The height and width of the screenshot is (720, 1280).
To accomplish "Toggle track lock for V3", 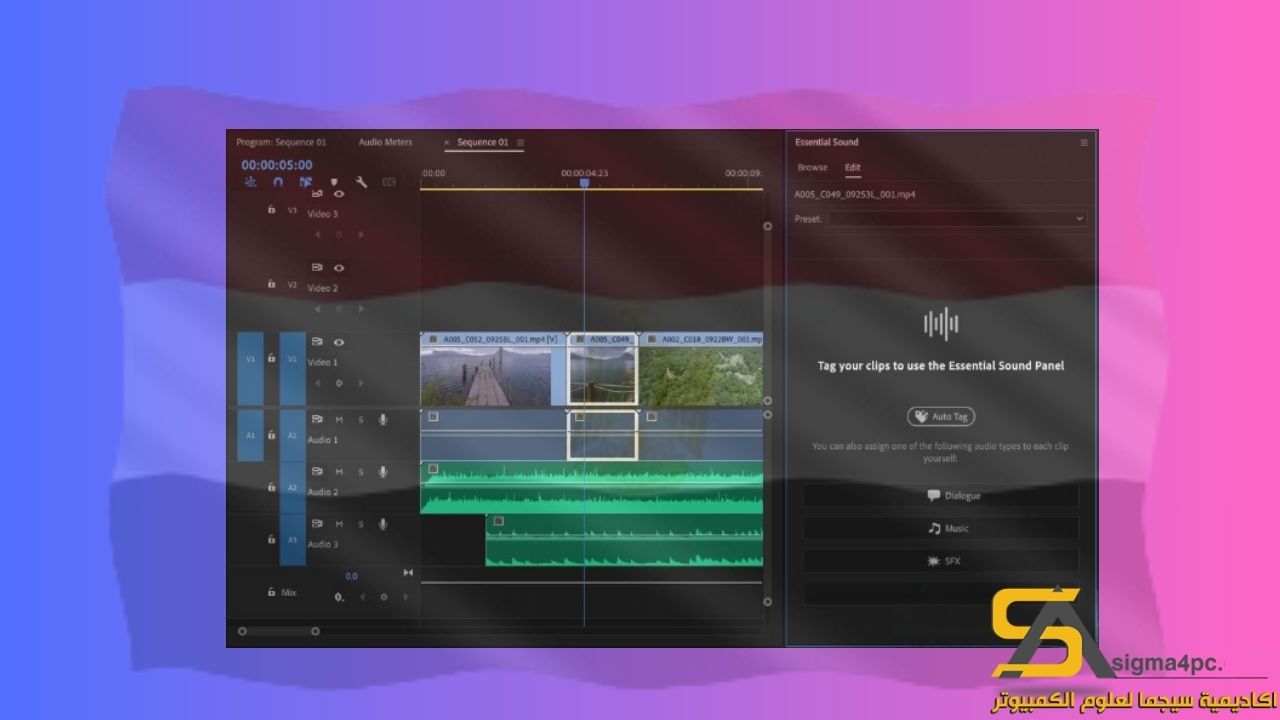I will pyautogui.click(x=271, y=210).
